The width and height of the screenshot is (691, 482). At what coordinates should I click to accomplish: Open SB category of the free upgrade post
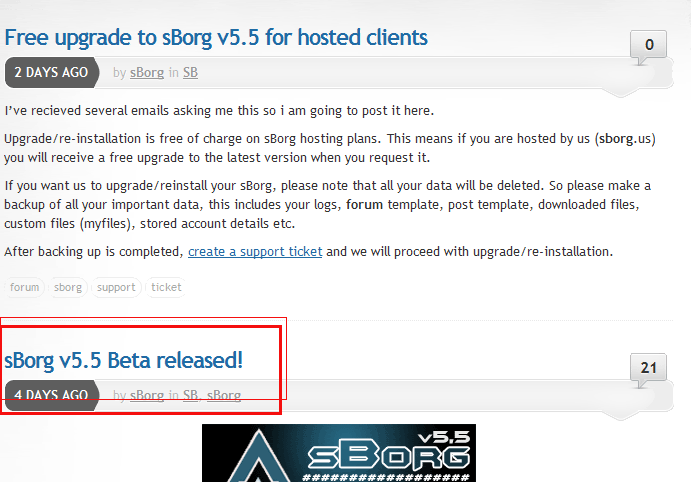190,72
